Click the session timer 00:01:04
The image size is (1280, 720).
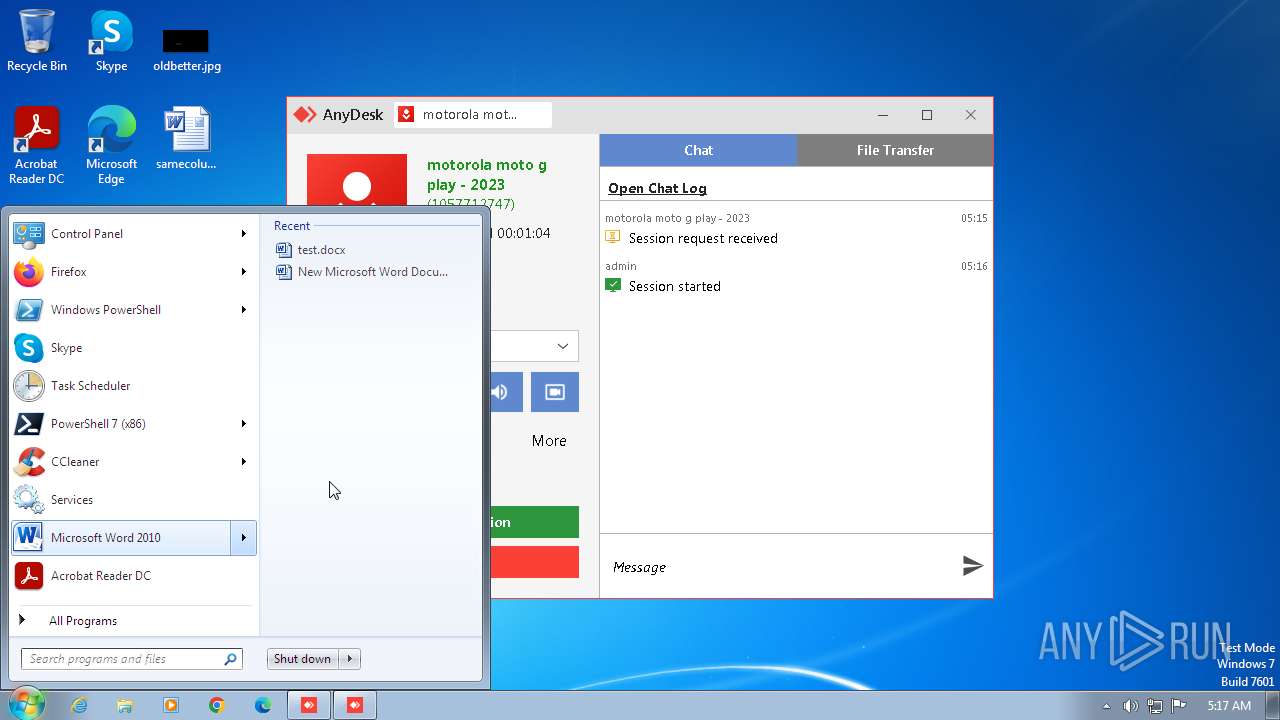tap(524, 233)
